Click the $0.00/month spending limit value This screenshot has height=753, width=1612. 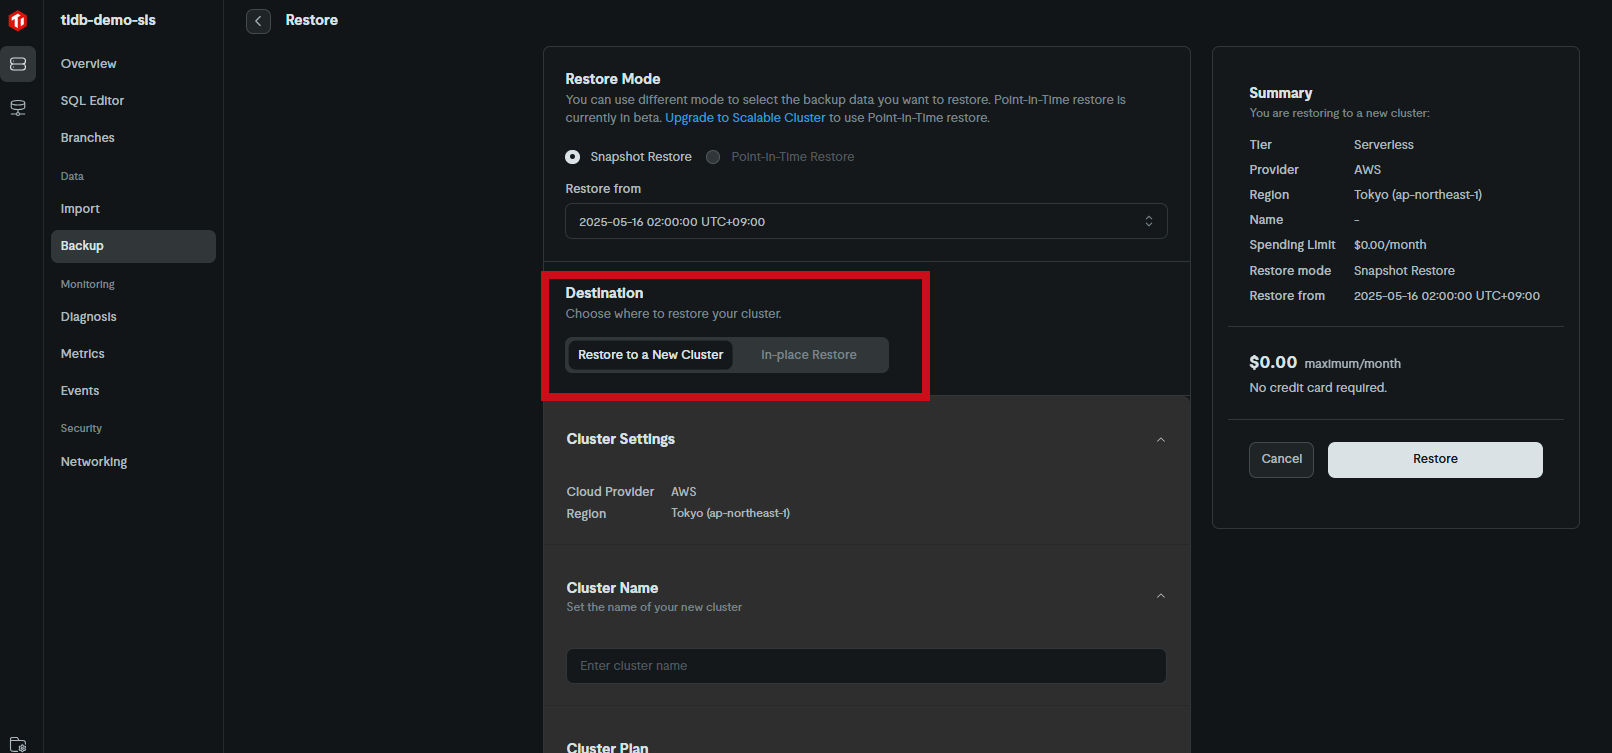tap(1390, 245)
